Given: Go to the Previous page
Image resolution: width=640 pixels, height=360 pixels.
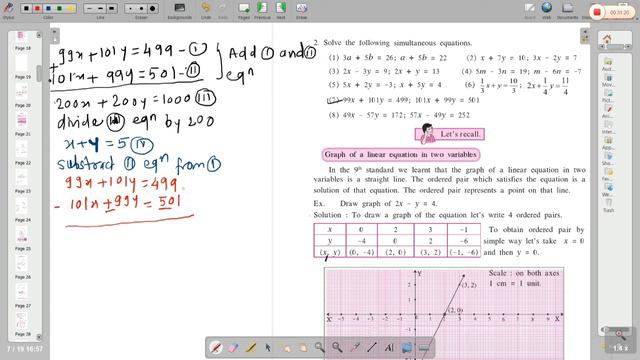Looking at the screenshot, I should click(262, 11).
